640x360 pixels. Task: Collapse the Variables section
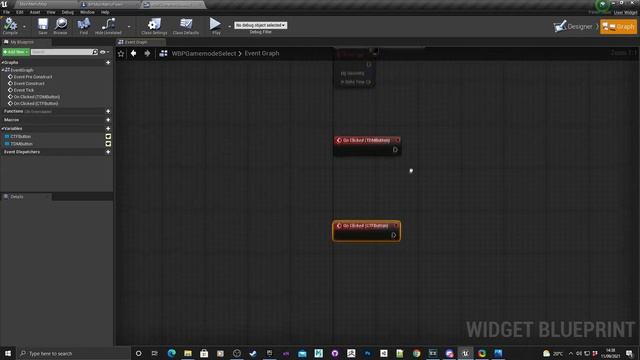click(3, 128)
